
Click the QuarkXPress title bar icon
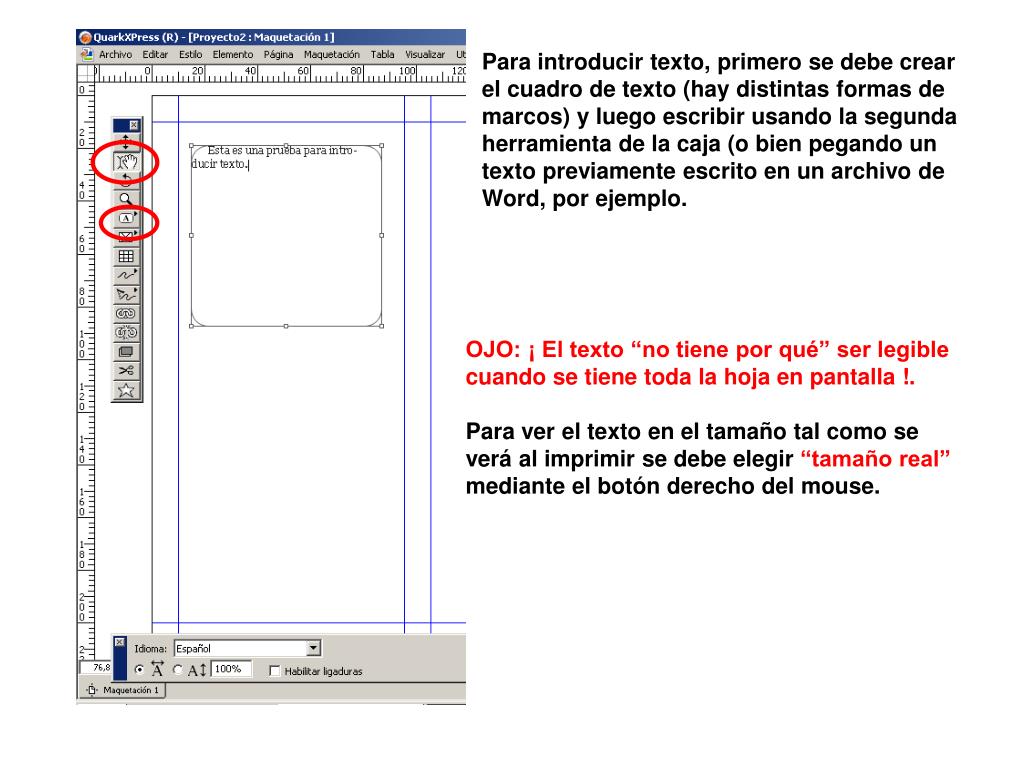(x=85, y=37)
